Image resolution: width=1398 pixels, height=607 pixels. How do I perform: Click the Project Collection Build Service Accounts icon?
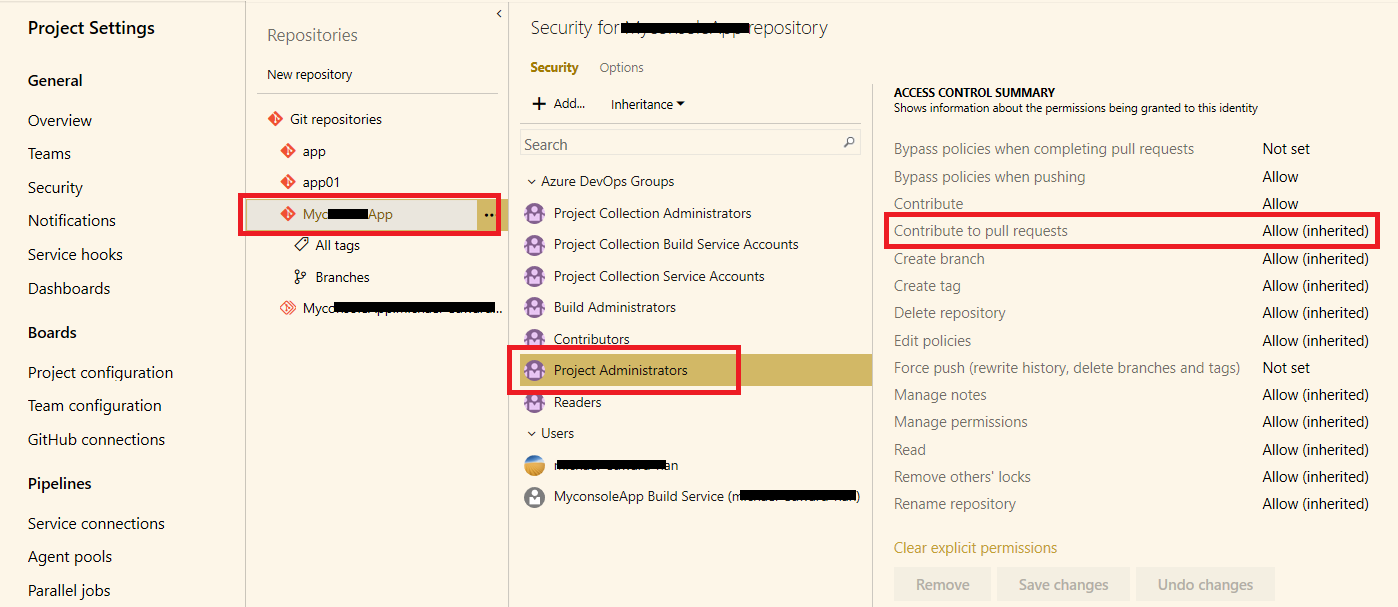click(535, 244)
